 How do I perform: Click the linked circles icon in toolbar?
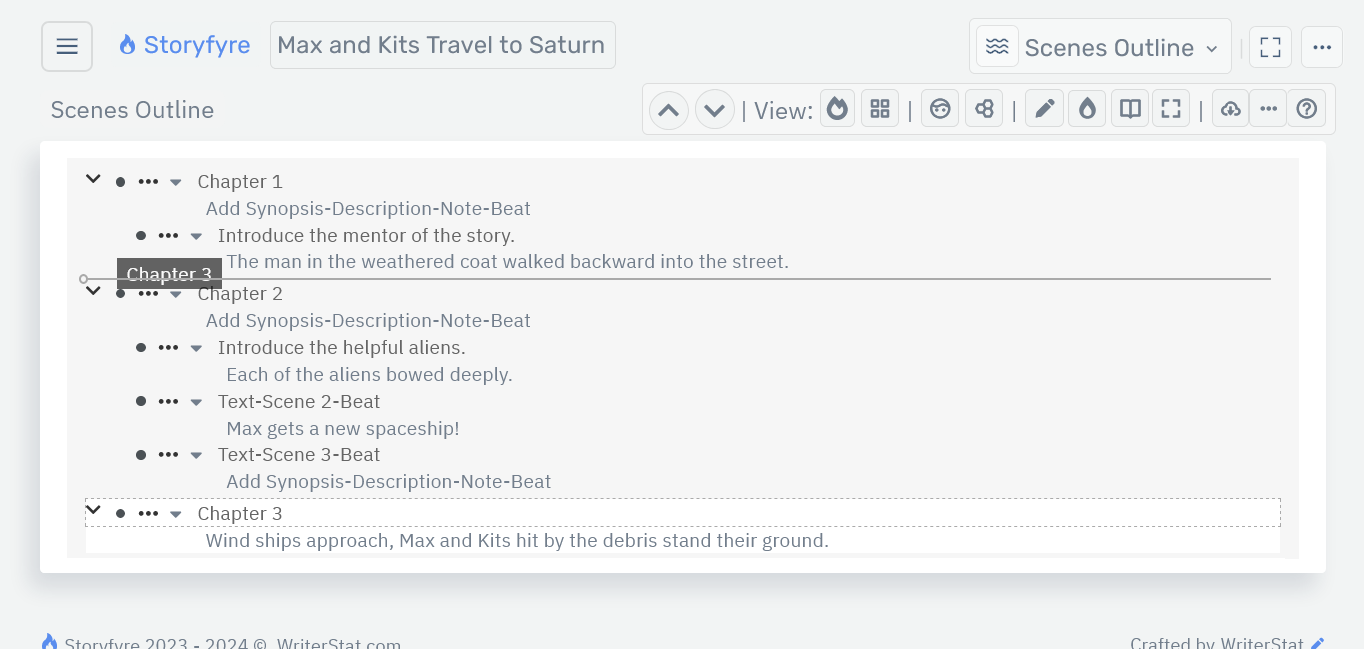(984, 109)
